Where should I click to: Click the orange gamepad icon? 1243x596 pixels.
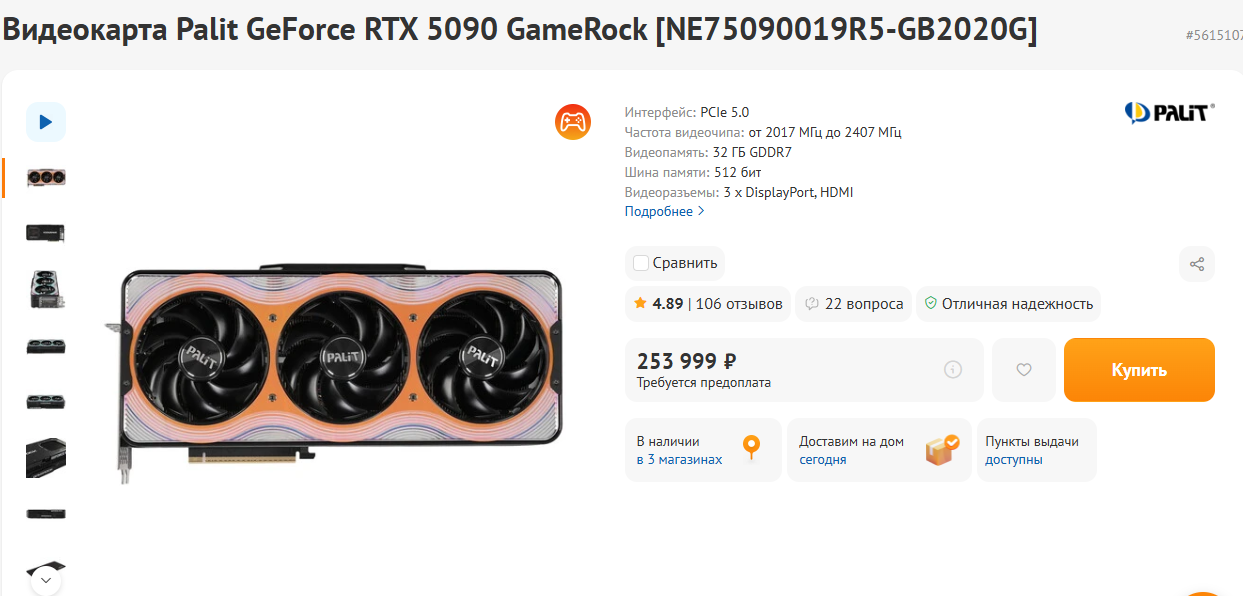pyautogui.click(x=573, y=122)
